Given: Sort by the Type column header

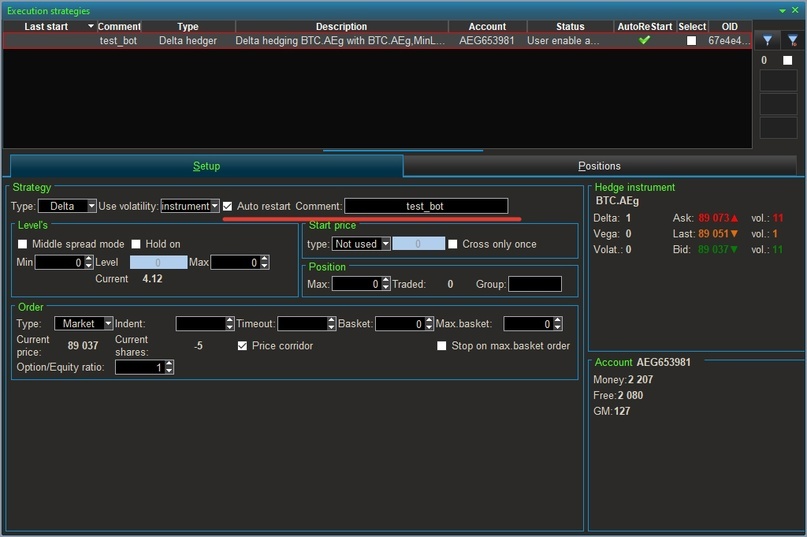Looking at the screenshot, I should (188, 26).
